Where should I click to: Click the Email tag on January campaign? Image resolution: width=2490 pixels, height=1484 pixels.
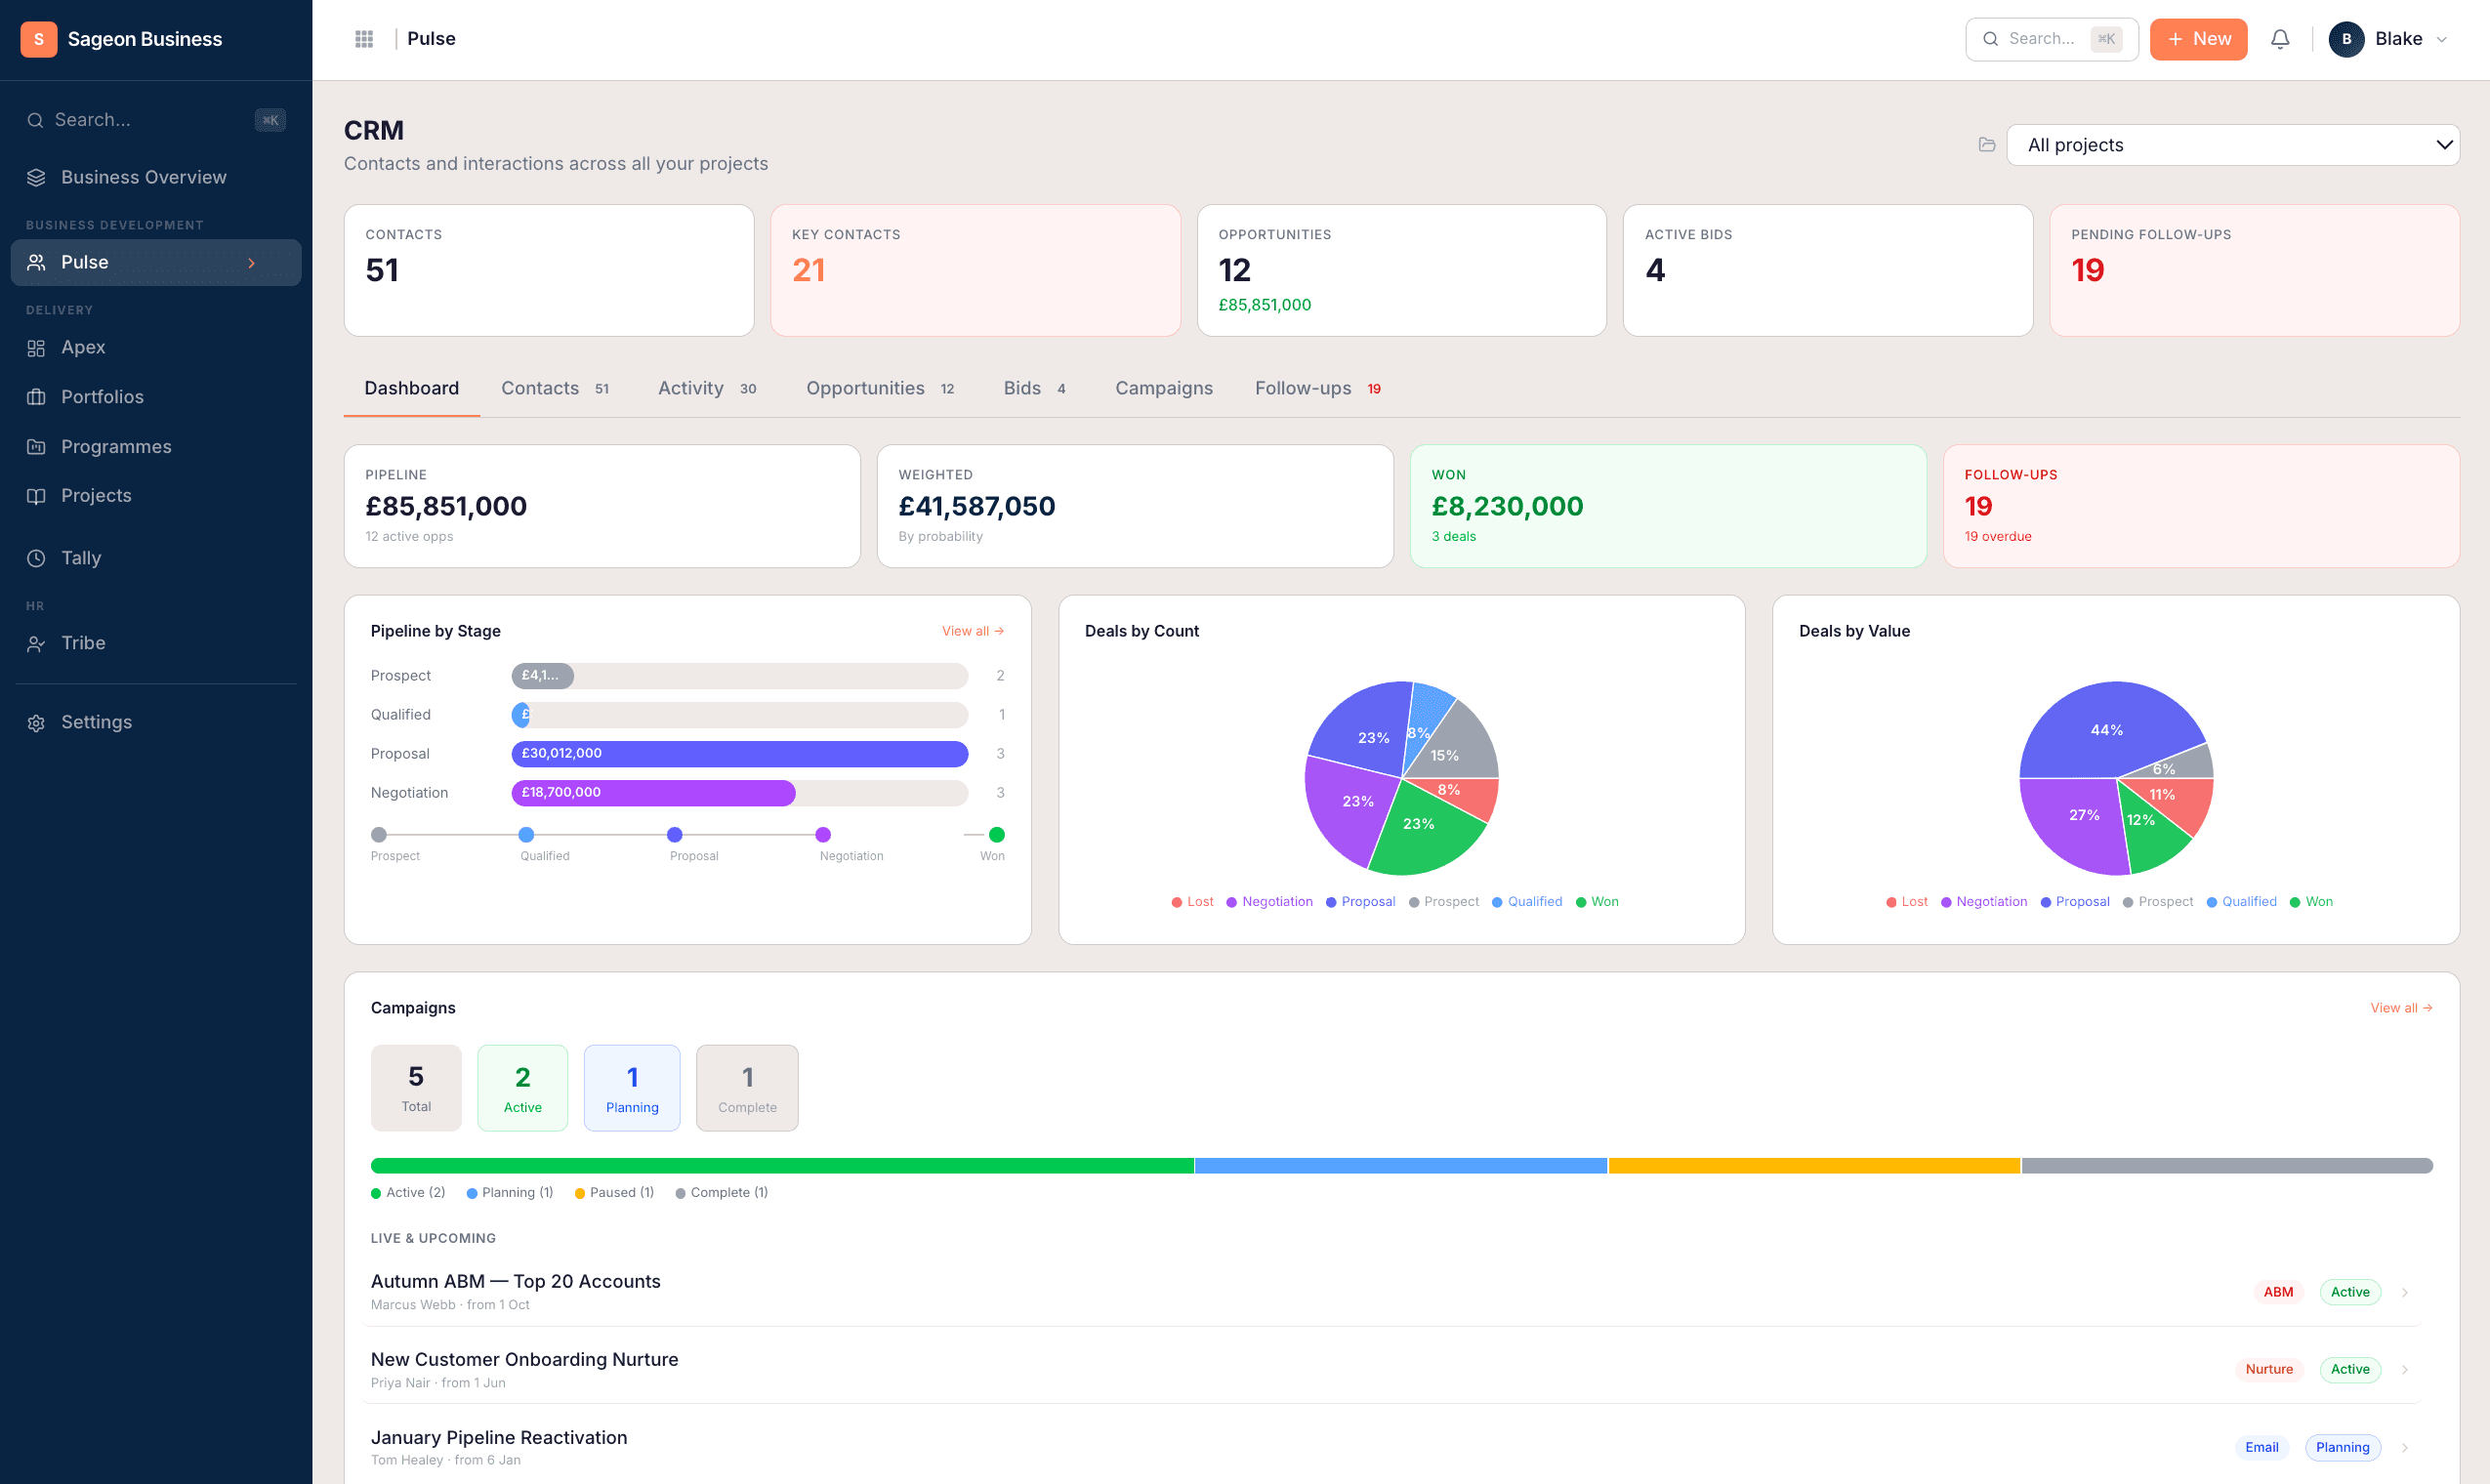pyautogui.click(x=2261, y=1447)
